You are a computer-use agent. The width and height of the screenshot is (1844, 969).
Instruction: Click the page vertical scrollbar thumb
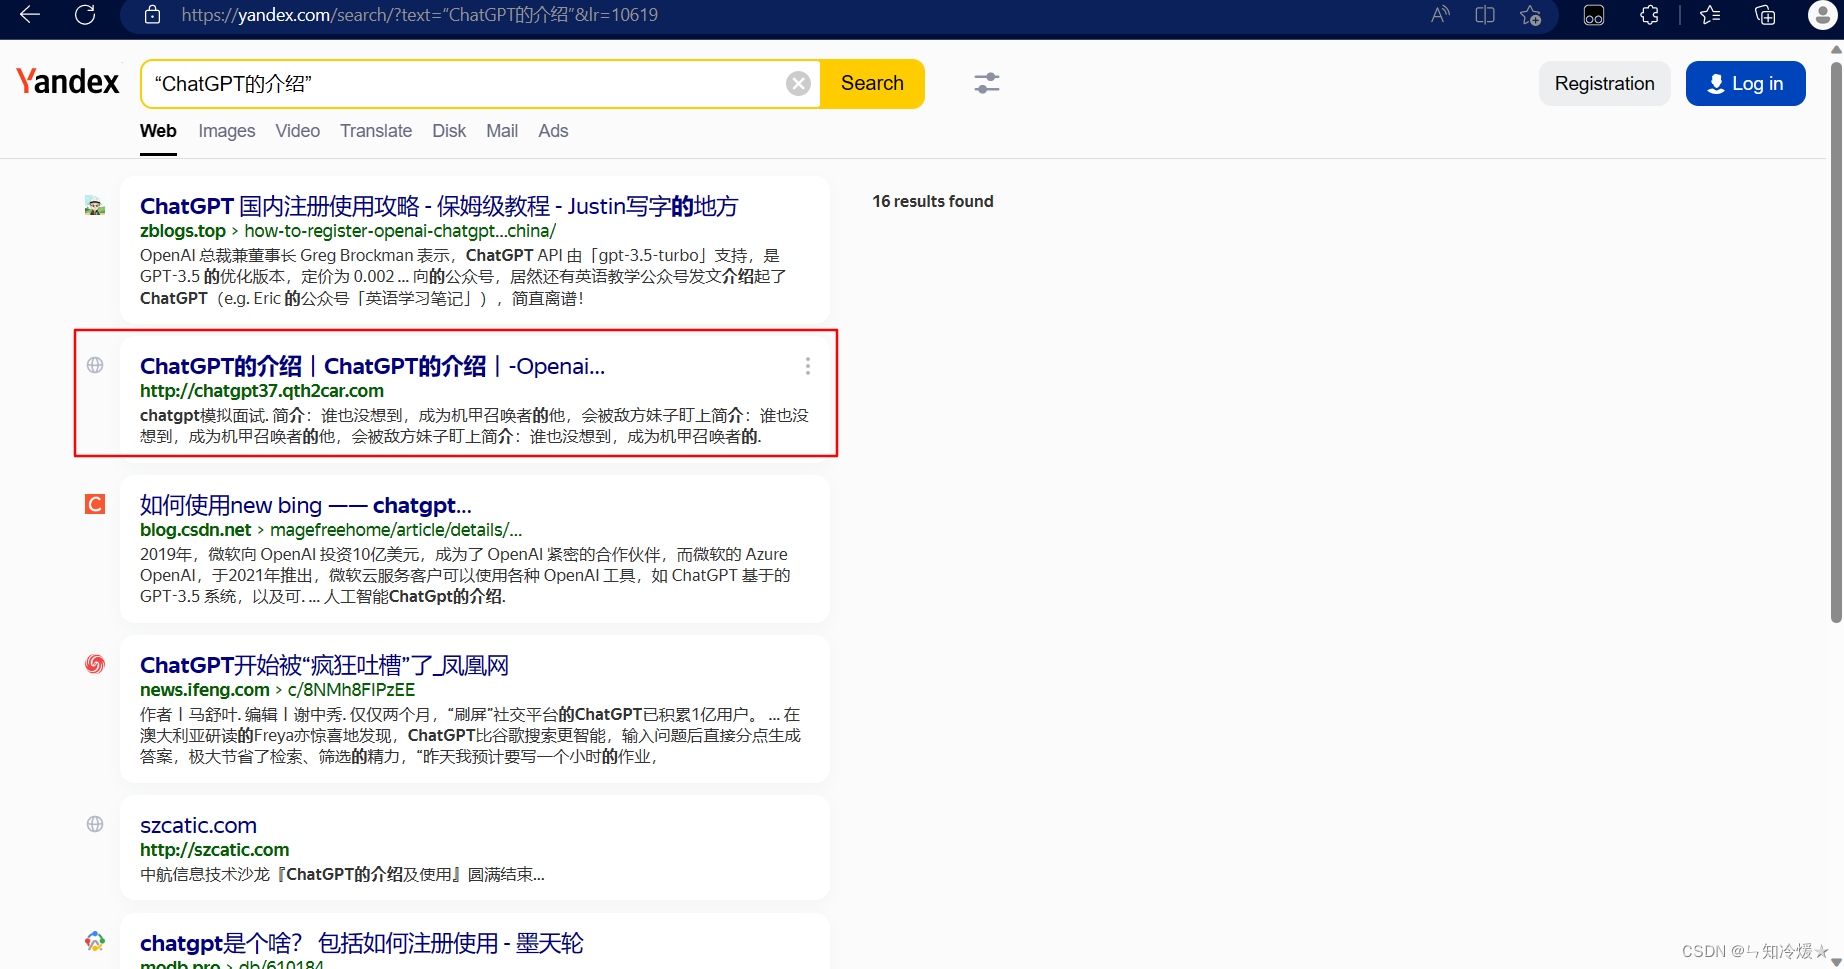[x=1836, y=342]
